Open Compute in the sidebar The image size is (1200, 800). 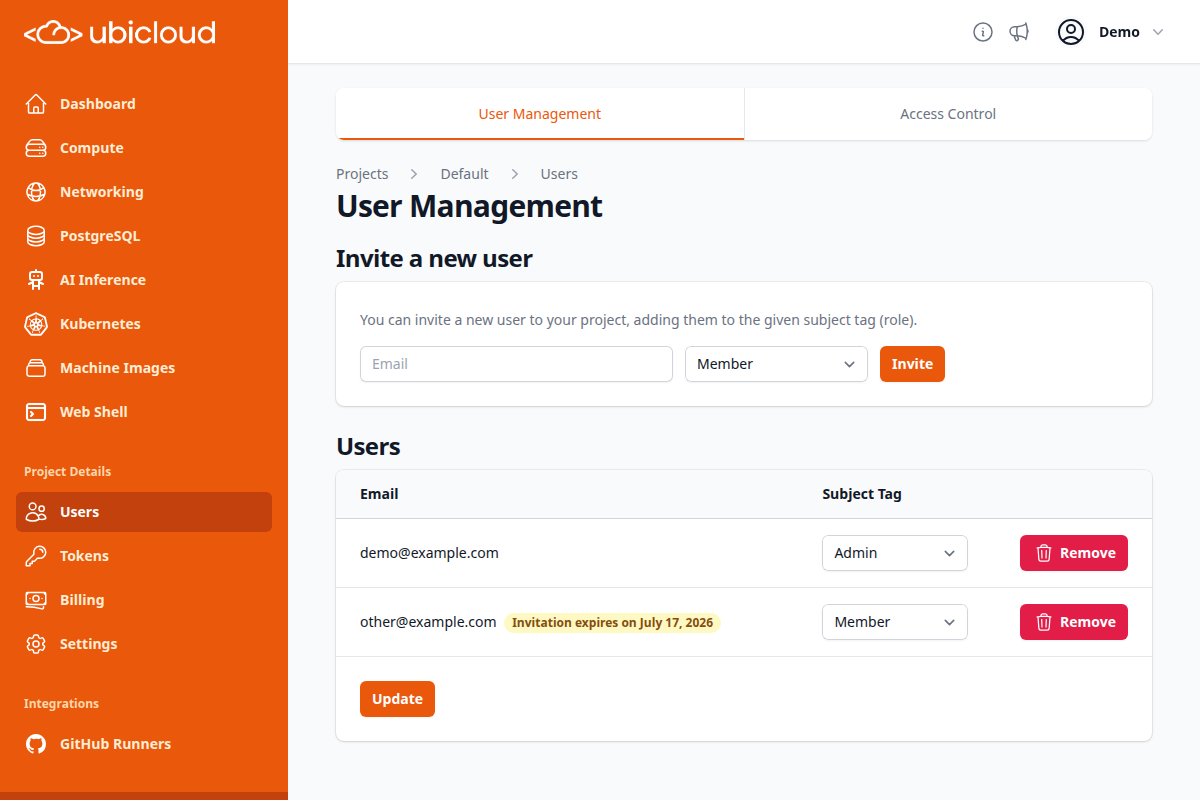[144, 148]
